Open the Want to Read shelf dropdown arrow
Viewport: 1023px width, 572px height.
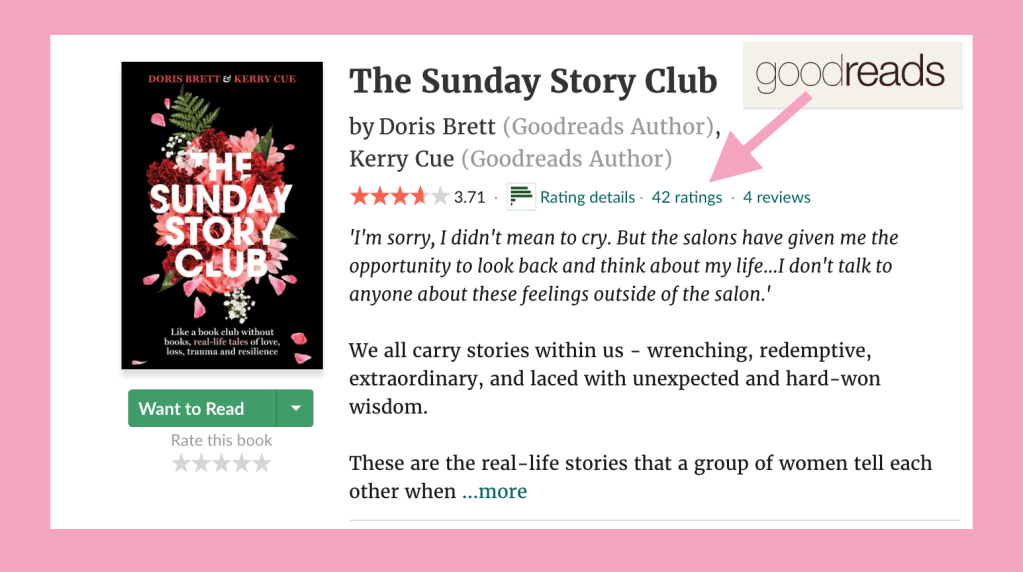tap(295, 408)
